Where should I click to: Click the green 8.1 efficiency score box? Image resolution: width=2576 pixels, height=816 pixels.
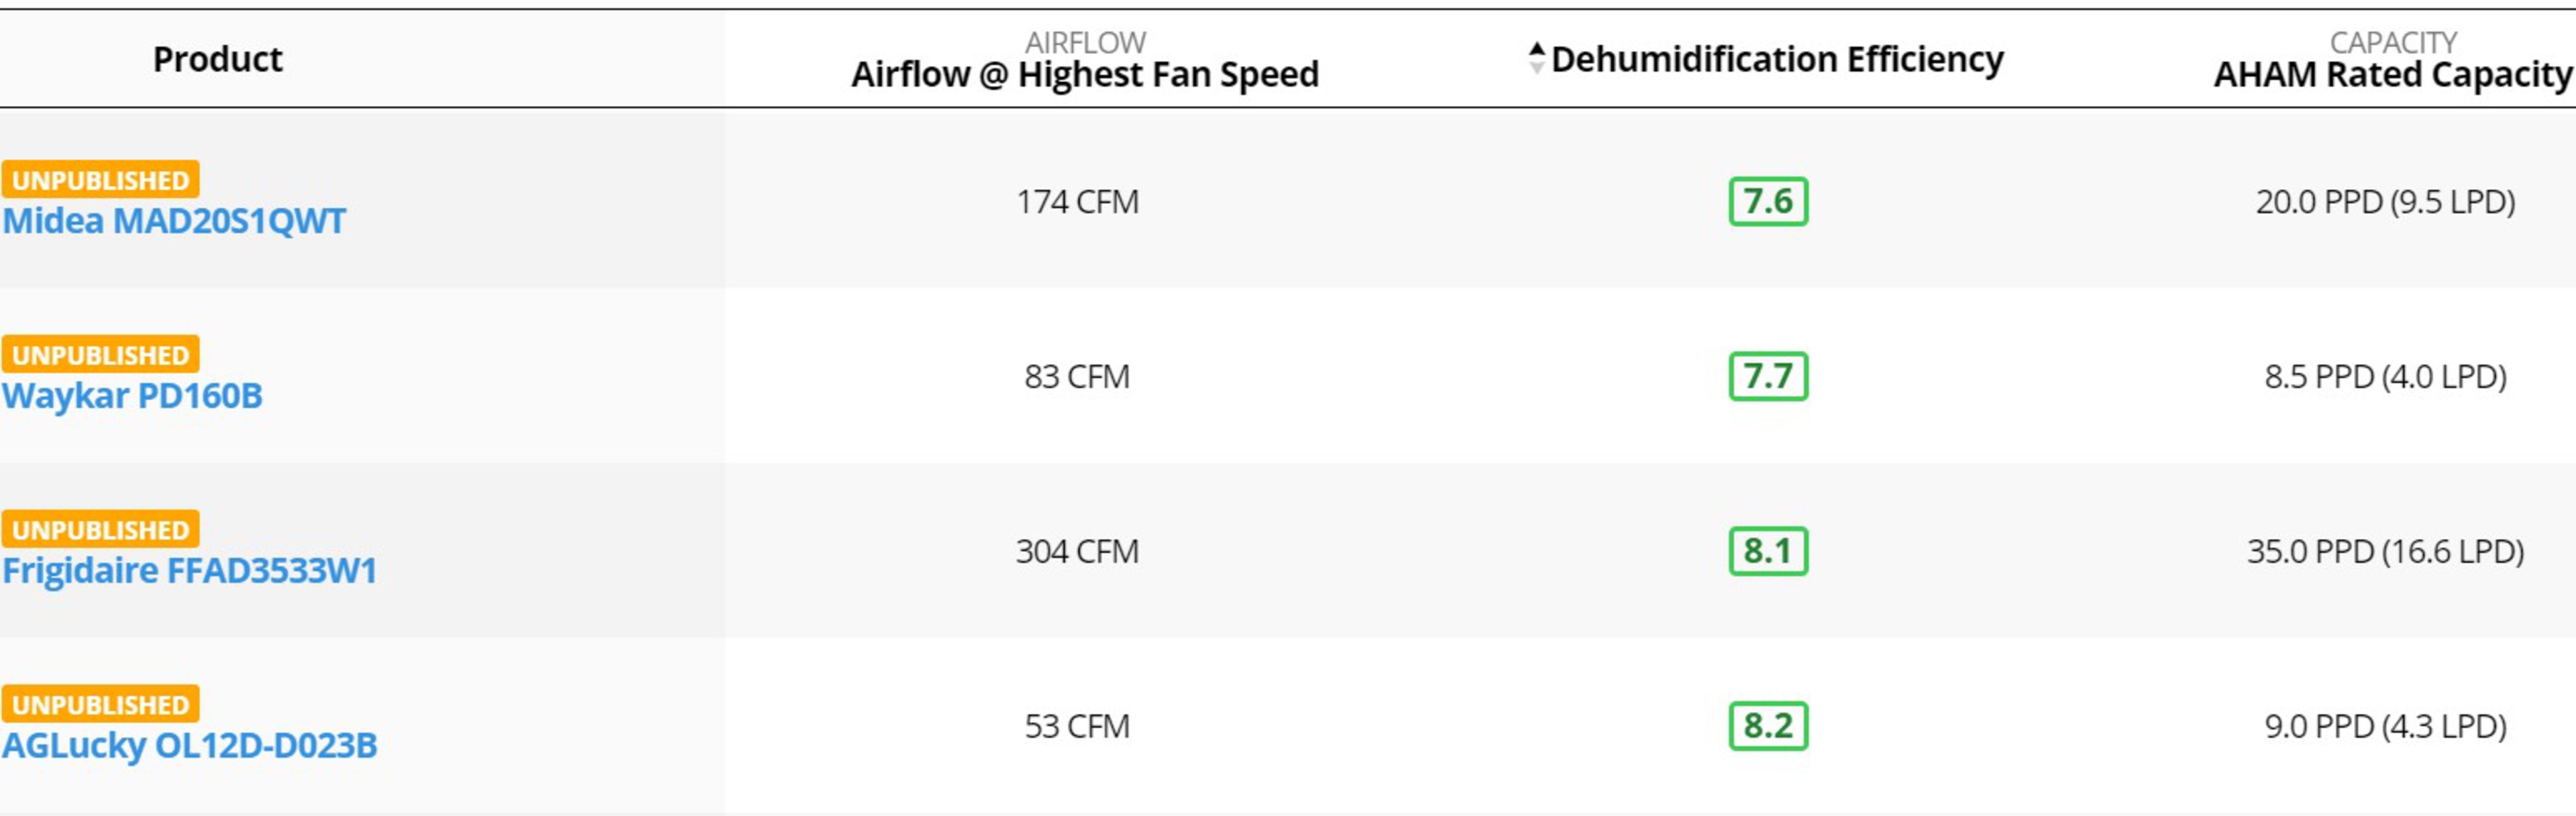[1768, 552]
